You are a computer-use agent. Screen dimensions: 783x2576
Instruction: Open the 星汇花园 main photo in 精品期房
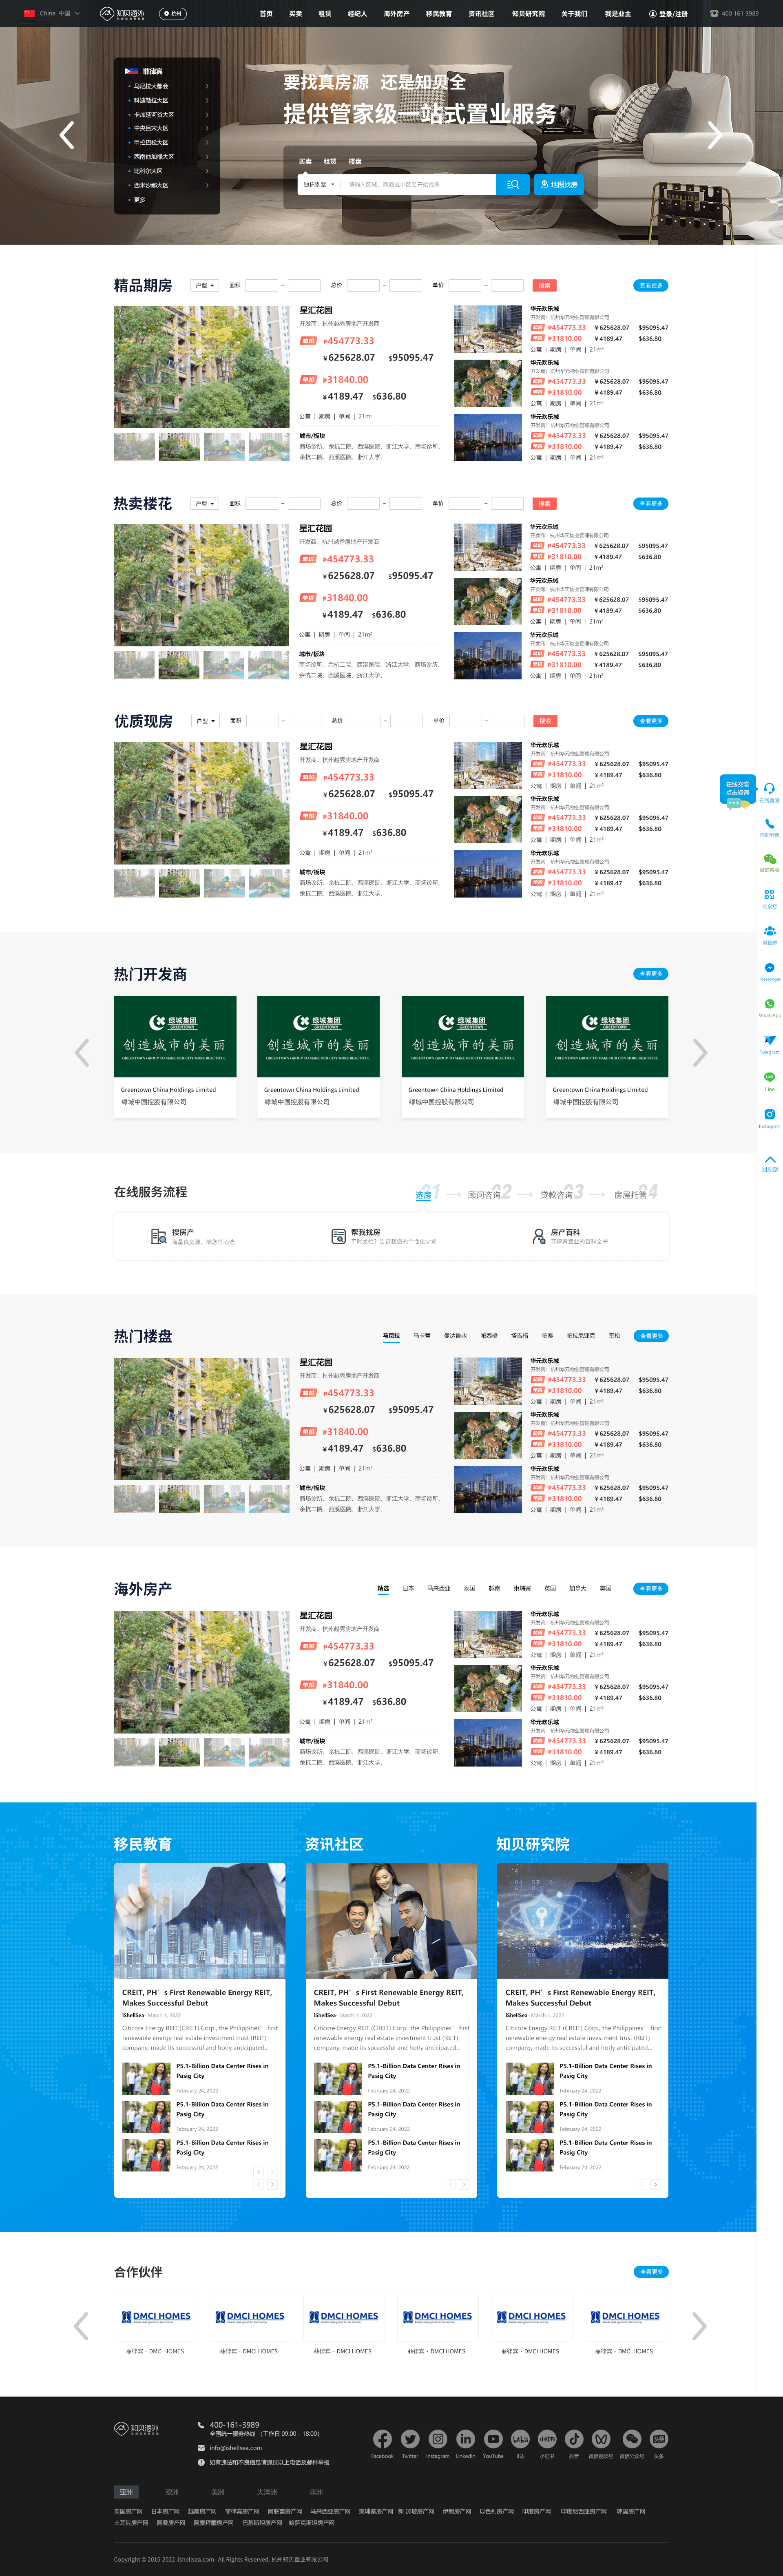(x=202, y=367)
